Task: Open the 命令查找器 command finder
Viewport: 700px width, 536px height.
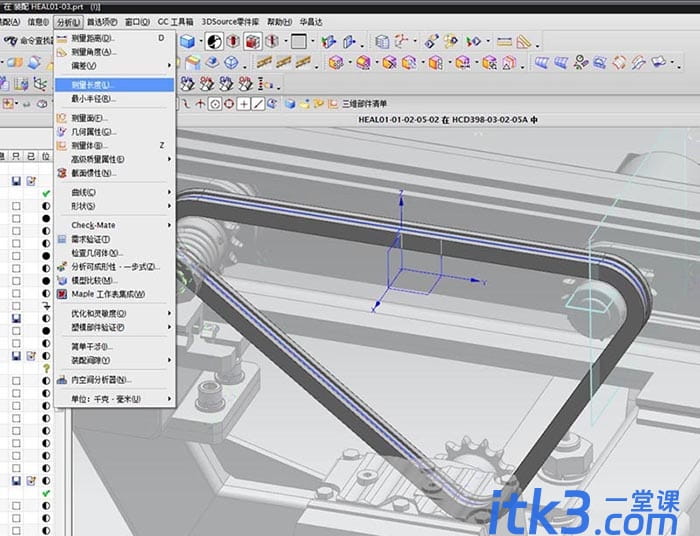Action: coord(28,41)
